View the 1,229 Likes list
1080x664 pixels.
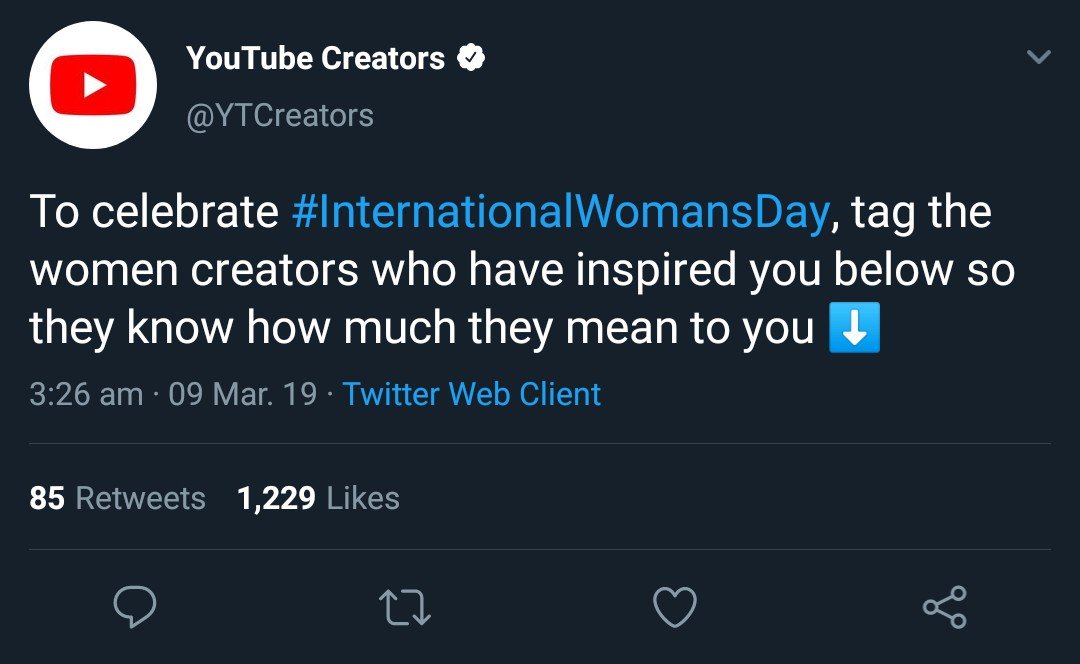318,498
